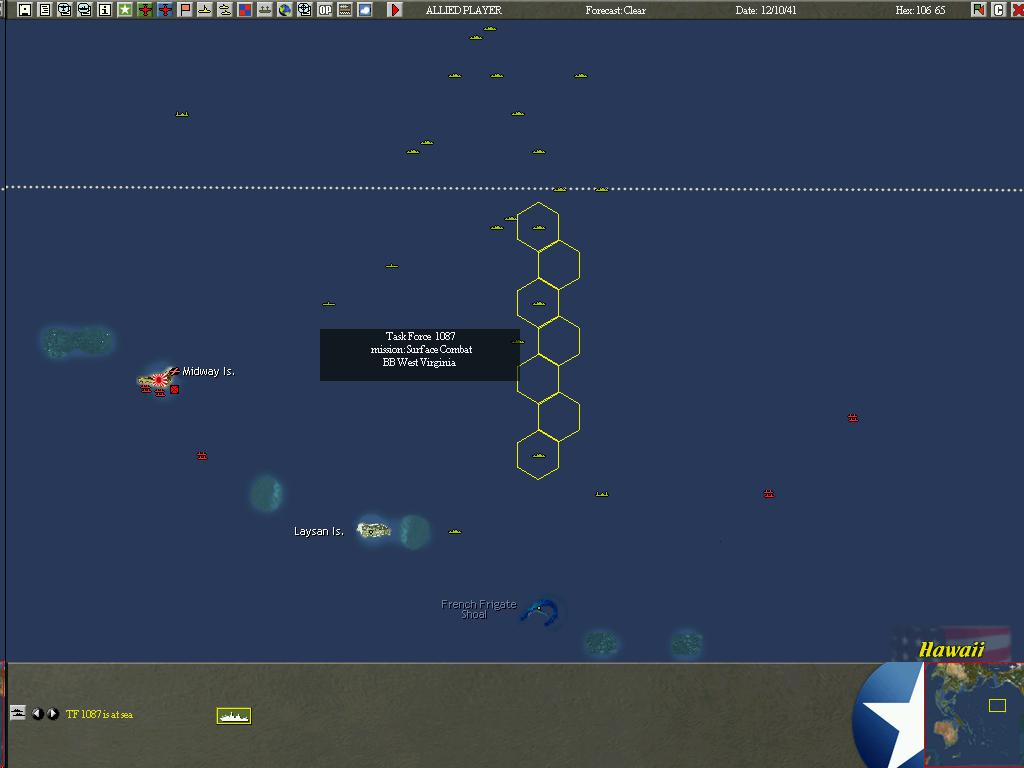Select red enemy unit left of easternmost one
This screenshot has height=768, width=1024.
(x=769, y=494)
